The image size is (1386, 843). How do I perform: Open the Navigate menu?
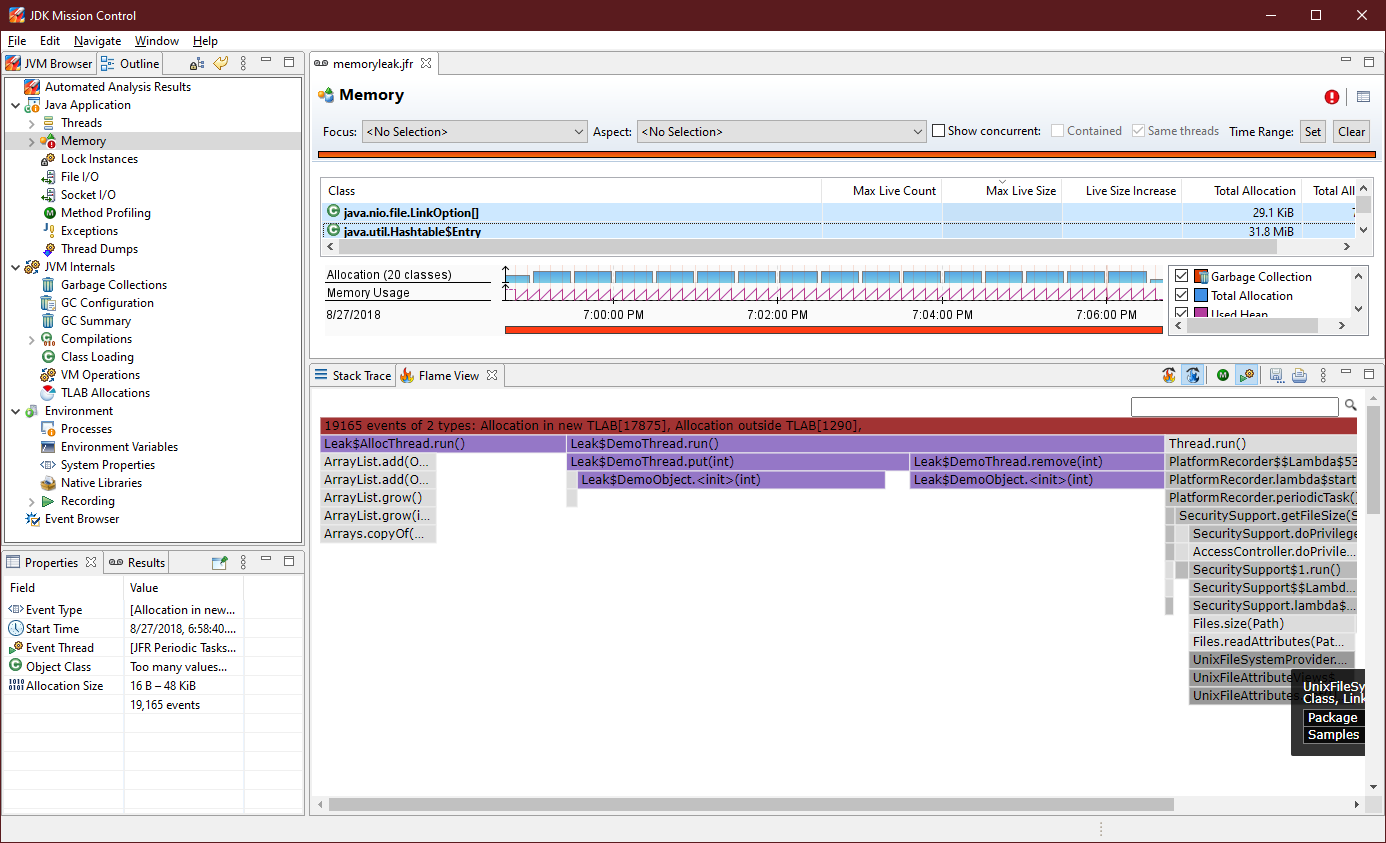tap(97, 41)
